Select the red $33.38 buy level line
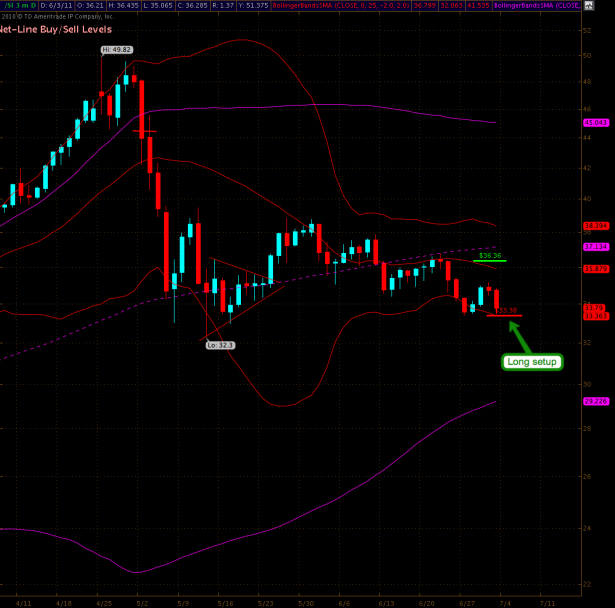The image size is (615, 608). pyautogui.click(x=504, y=315)
